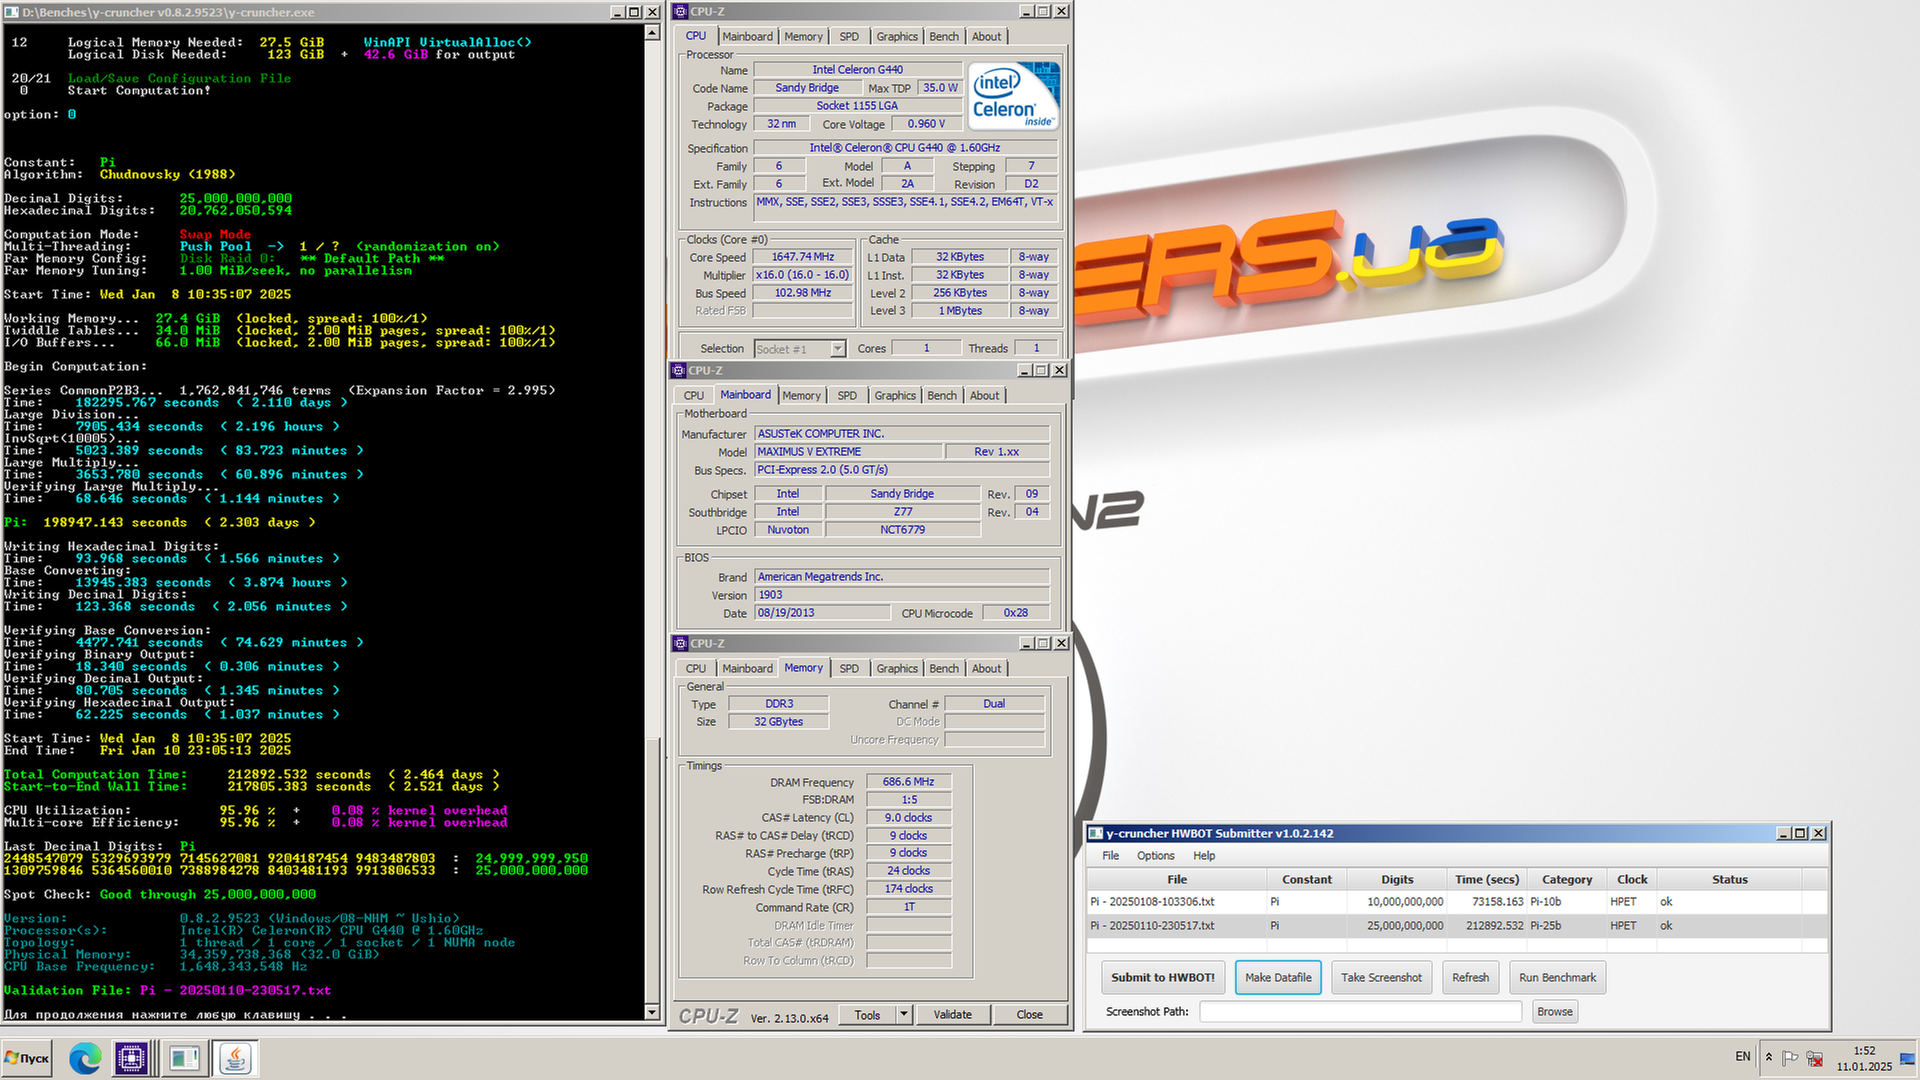Click the network tray icon
The width and height of the screenshot is (1920, 1080).
tap(1815, 1057)
